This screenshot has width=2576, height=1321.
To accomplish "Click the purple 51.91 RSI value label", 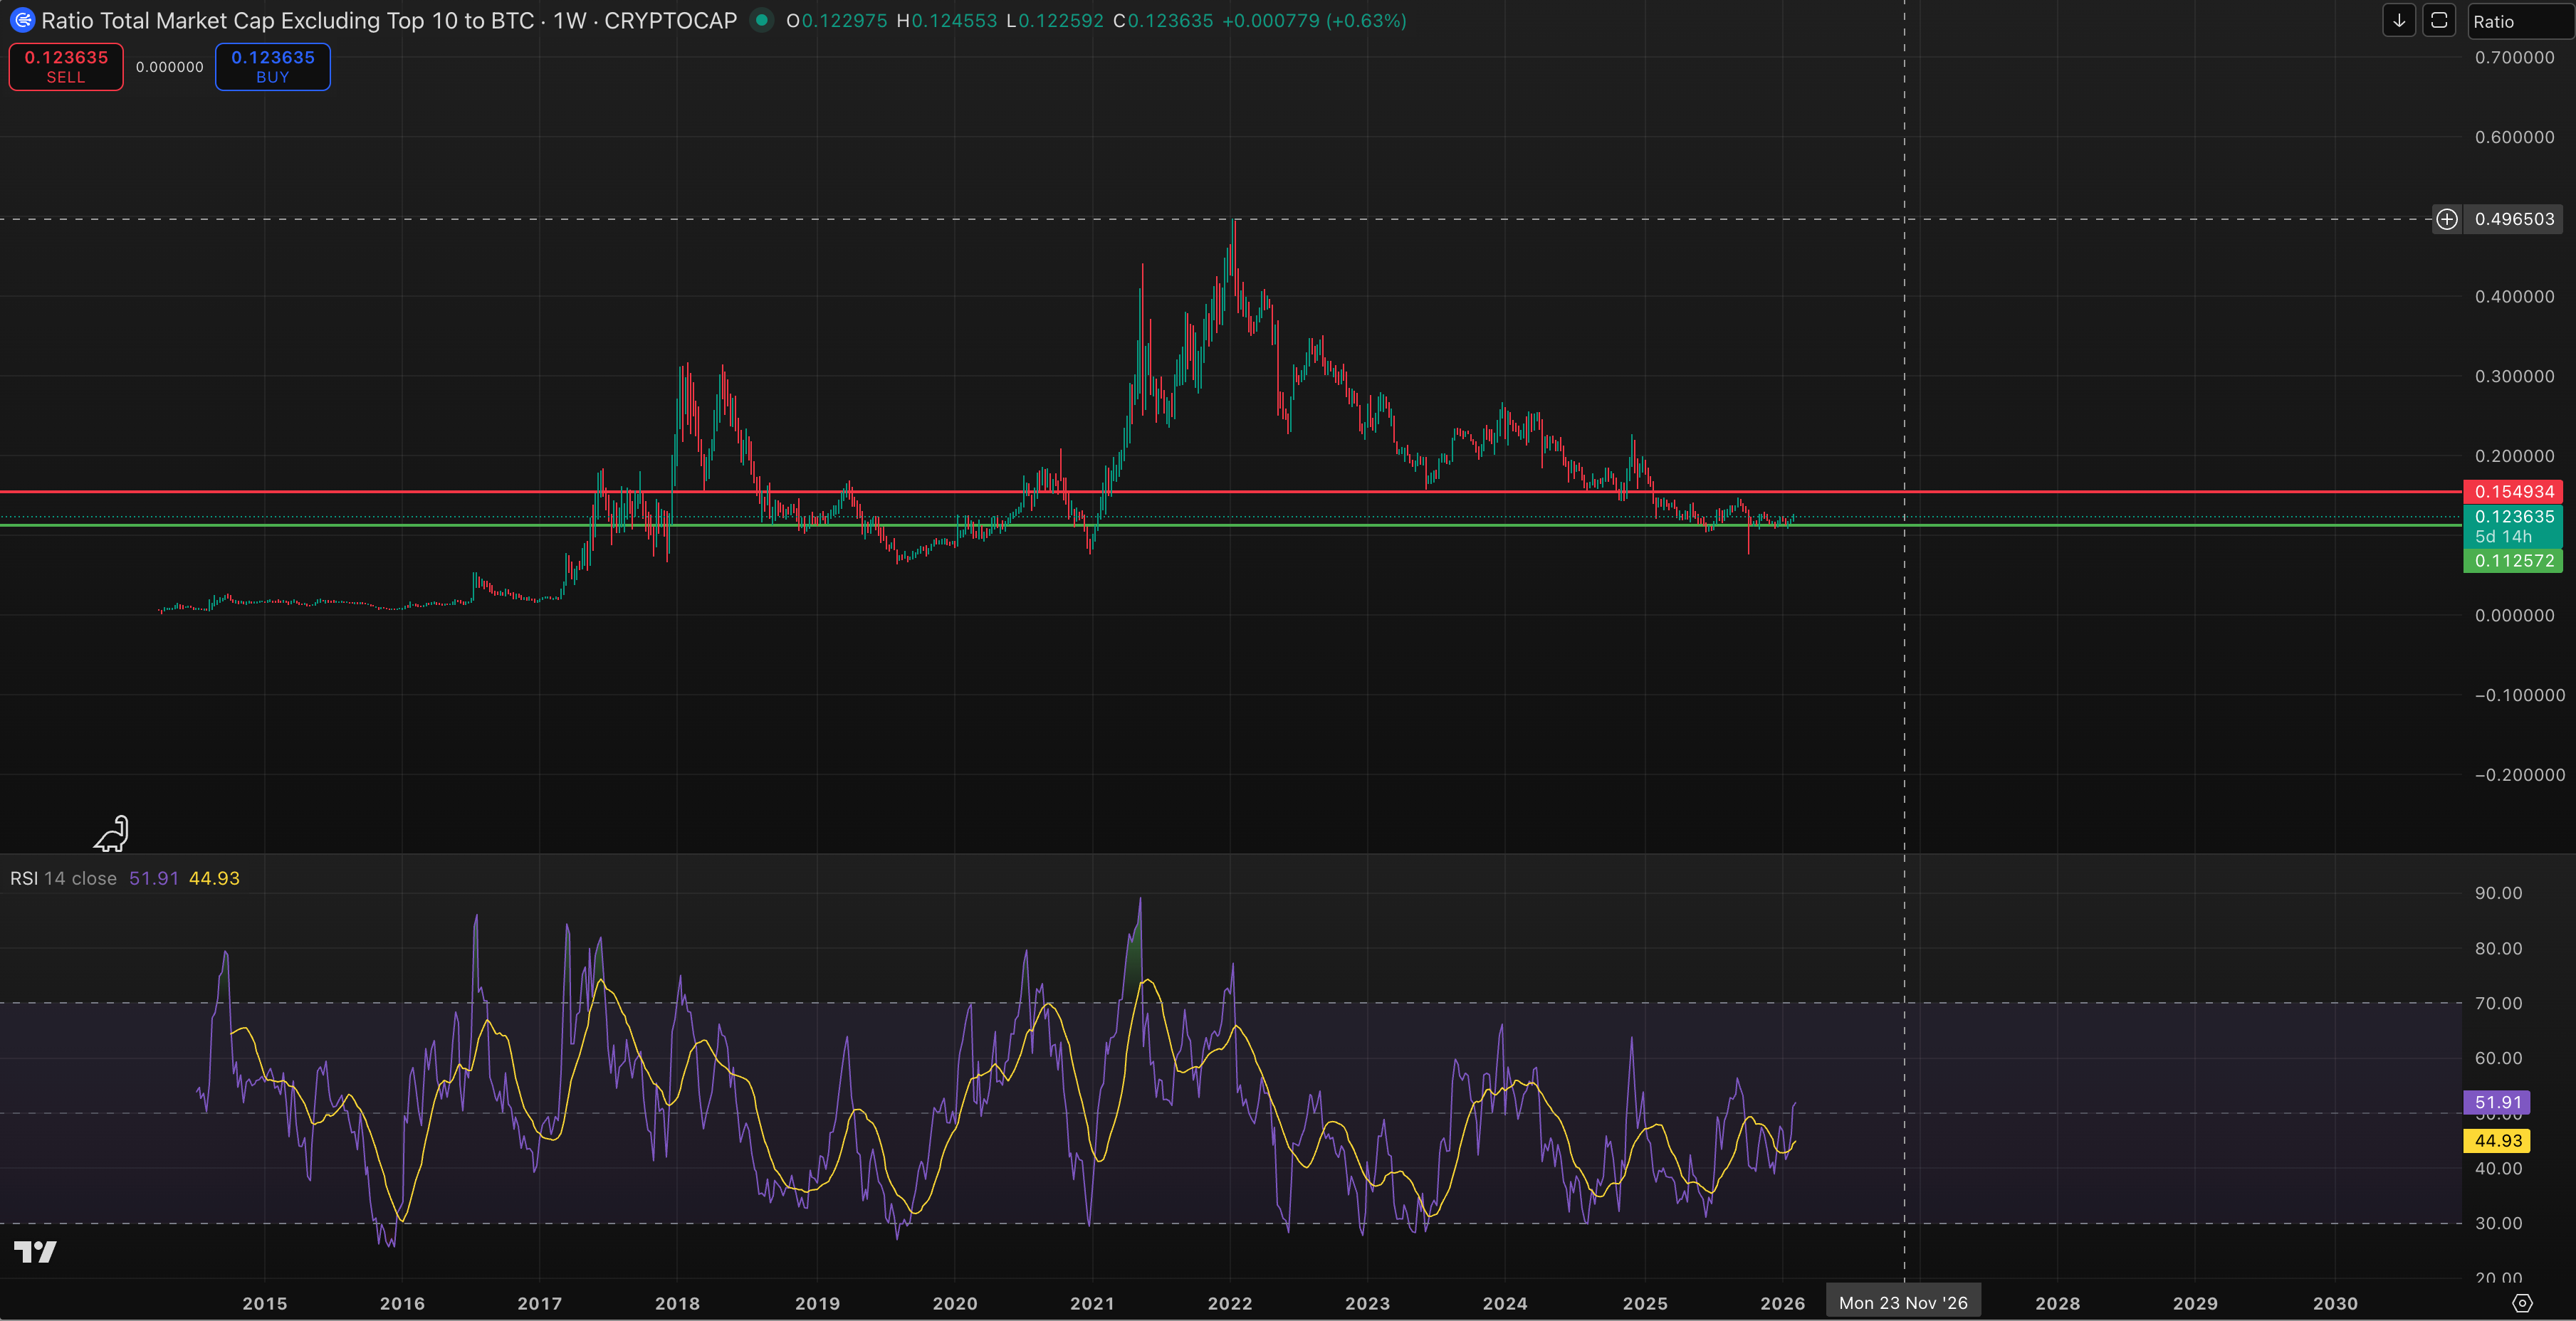I will (2497, 1102).
